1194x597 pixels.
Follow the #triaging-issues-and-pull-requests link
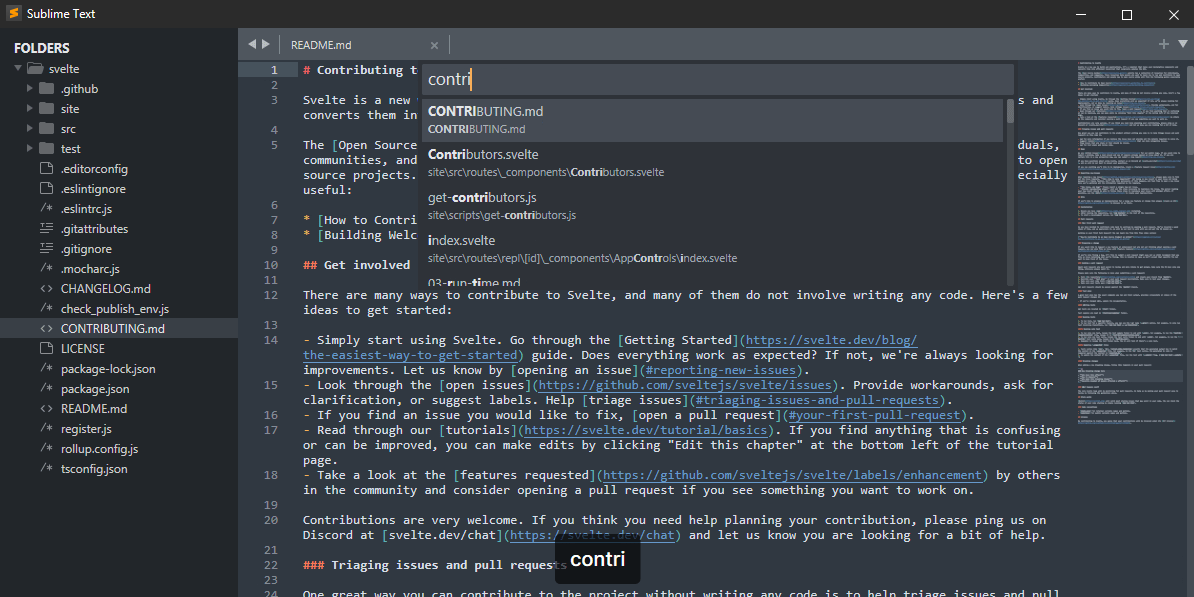(x=819, y=400)
